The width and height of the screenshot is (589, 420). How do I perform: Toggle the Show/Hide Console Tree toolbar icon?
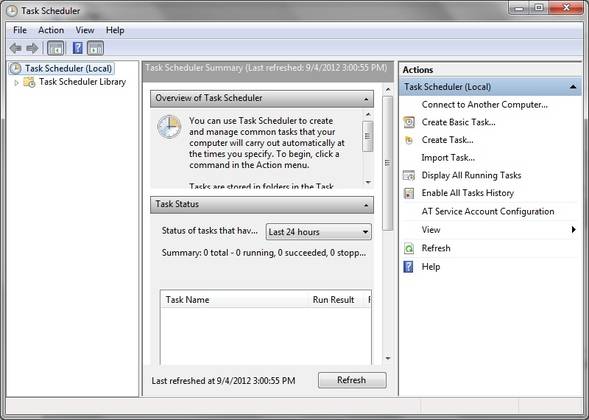point(56,48)
